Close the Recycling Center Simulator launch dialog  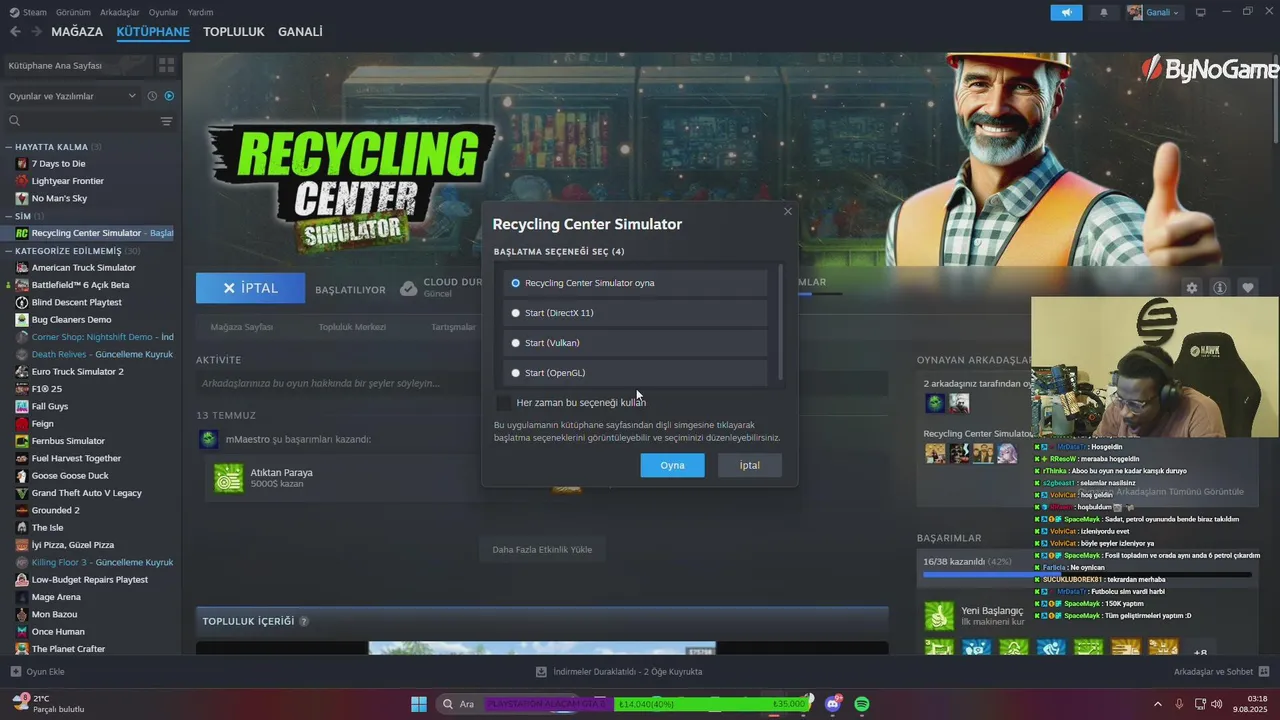point(787,211)
